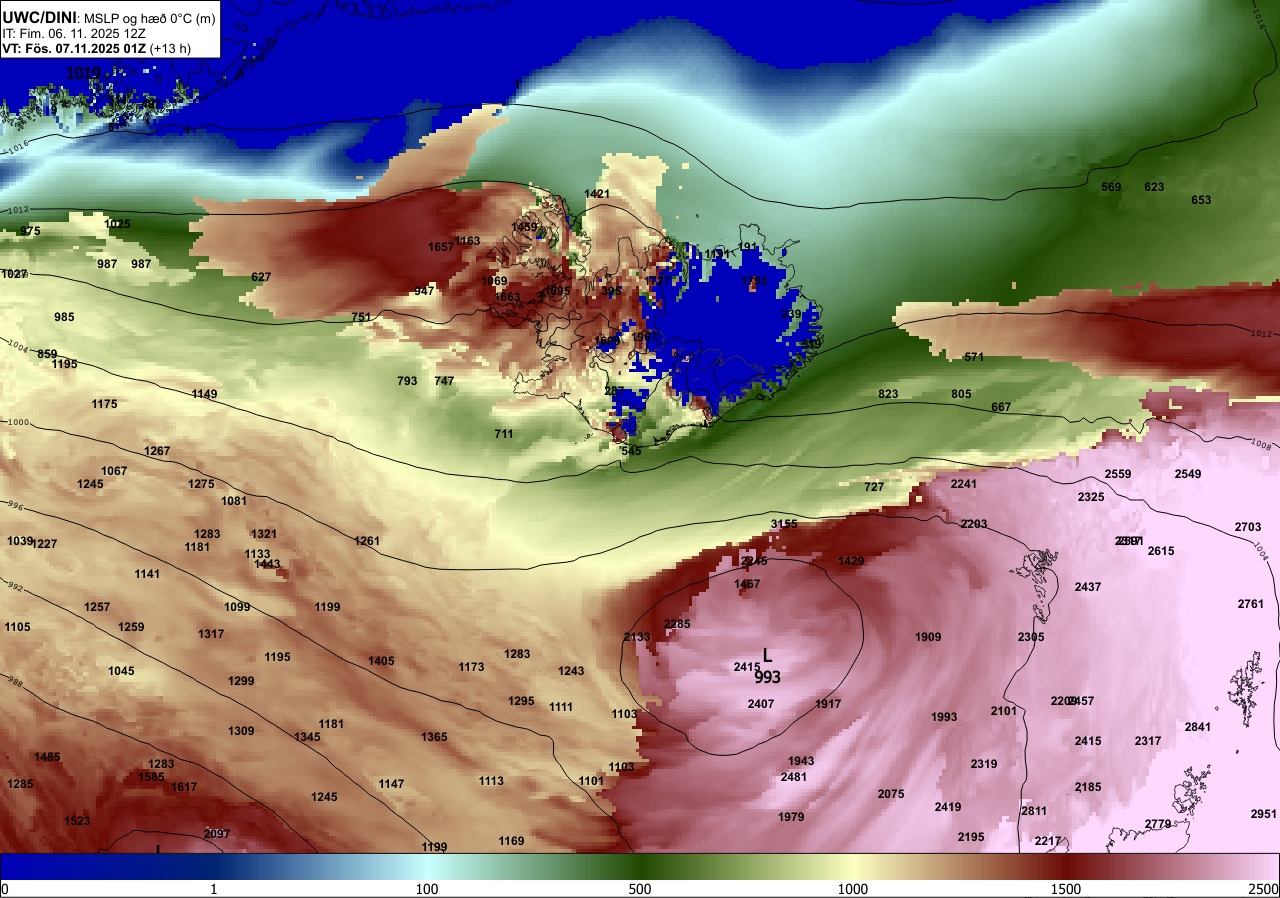Click the 1523 height value

pos(77,821)
